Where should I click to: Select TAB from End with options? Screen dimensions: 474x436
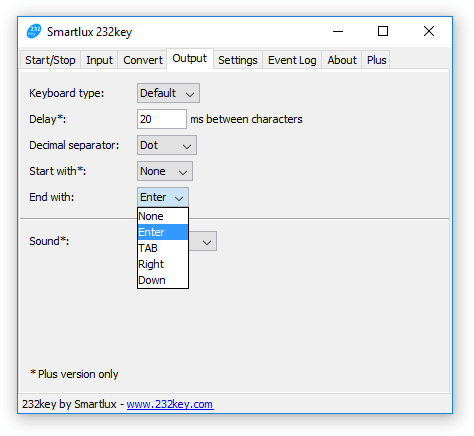[x=163, y=248]
